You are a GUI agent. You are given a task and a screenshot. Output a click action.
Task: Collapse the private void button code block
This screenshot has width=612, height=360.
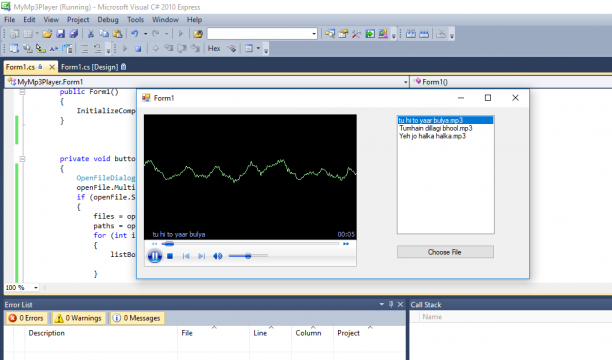click(x=22, y=159)
